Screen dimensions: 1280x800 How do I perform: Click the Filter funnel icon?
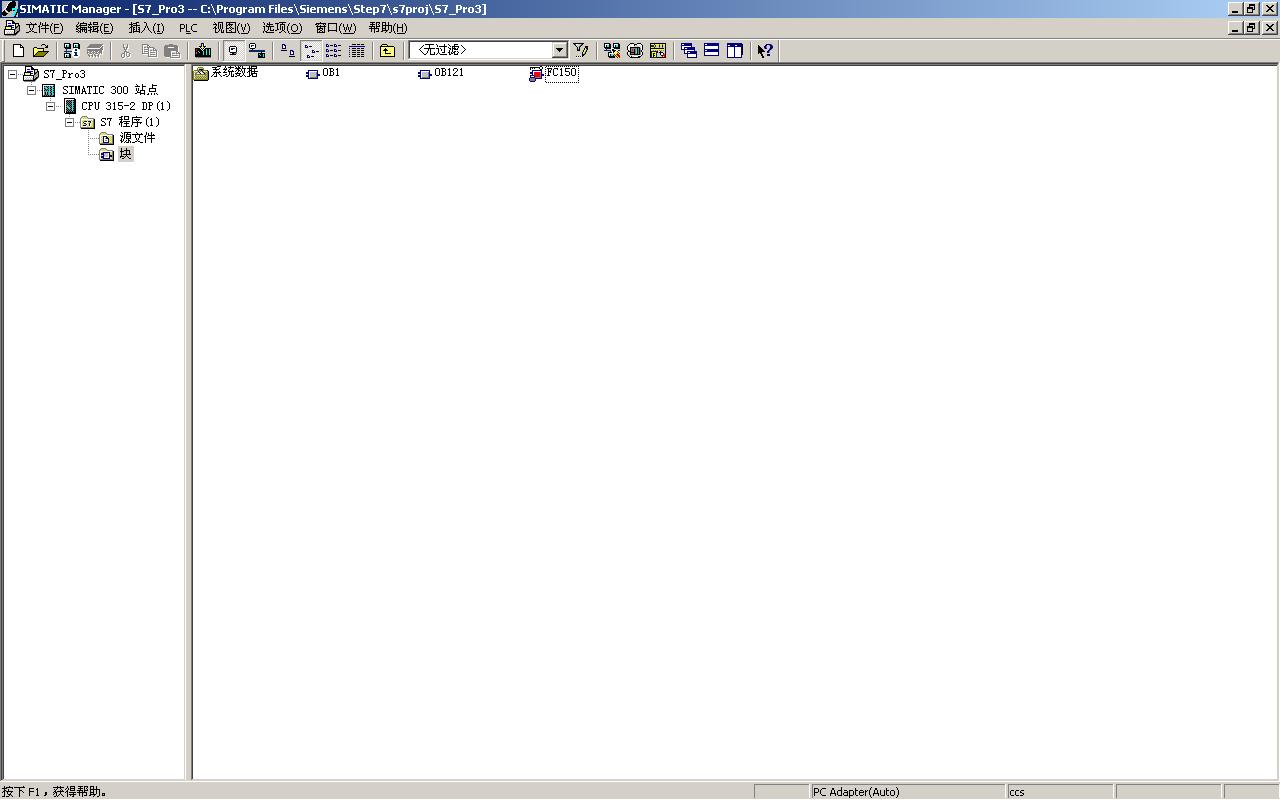click(580, 51)
